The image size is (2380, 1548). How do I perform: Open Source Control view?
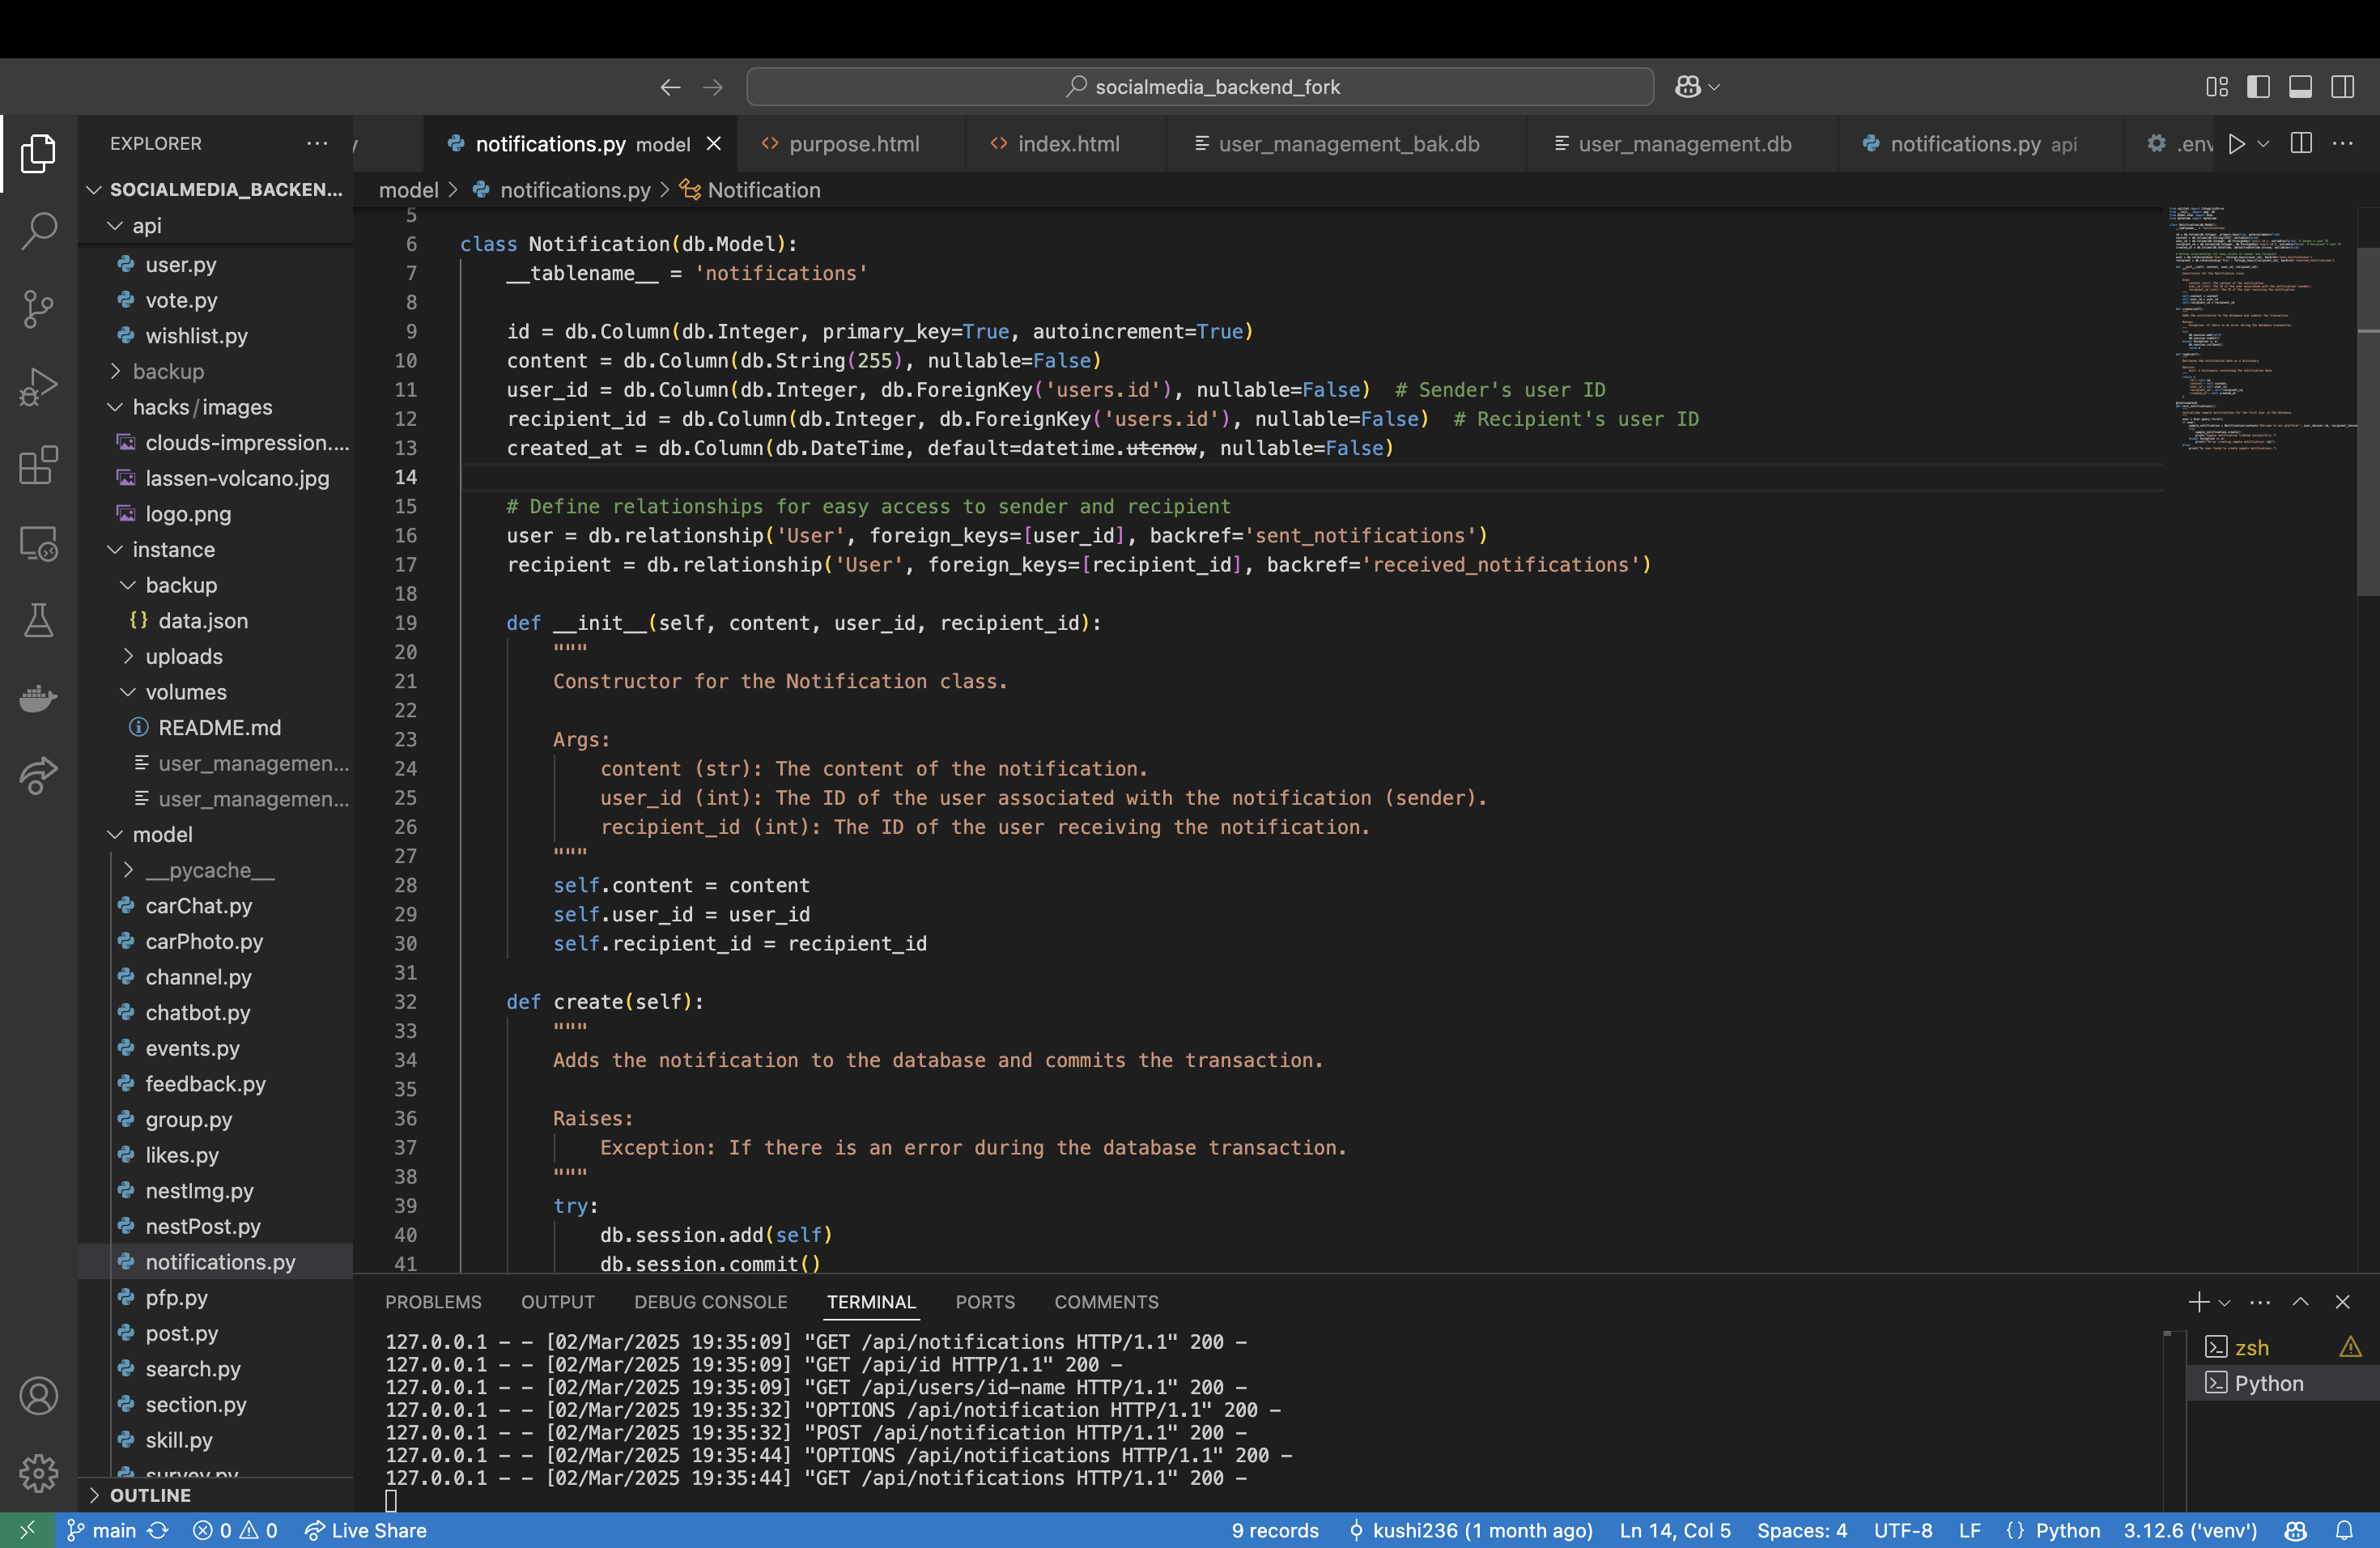(38, 308)
